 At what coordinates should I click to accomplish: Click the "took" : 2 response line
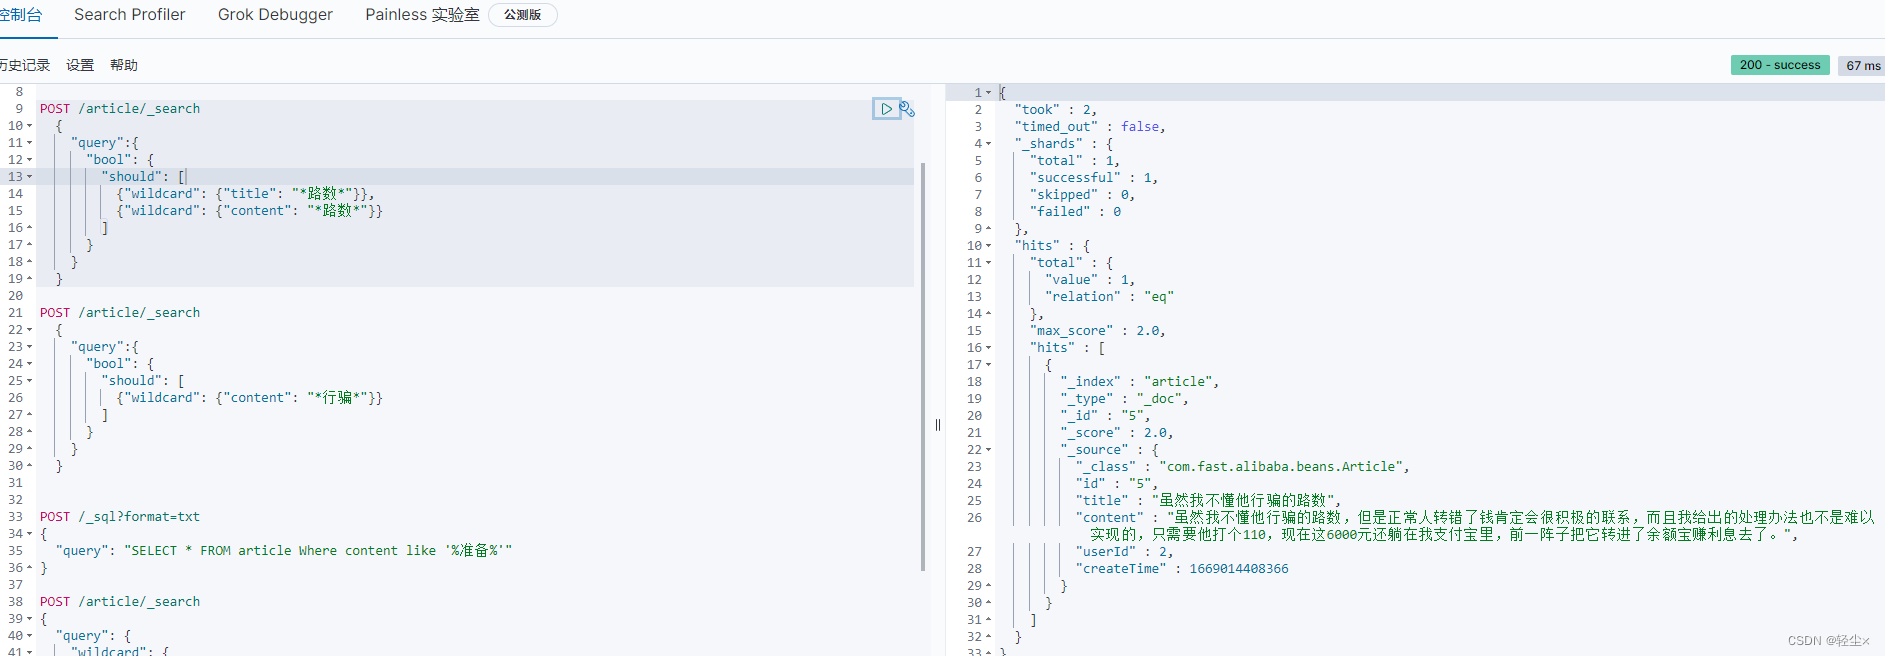pyautogui.click(x=1056, y=110)
